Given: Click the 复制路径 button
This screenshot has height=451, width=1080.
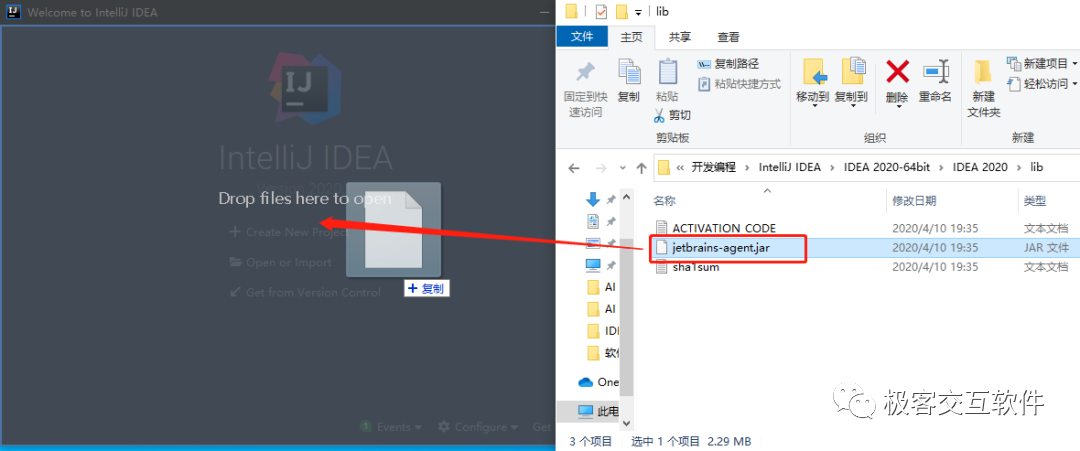Looking at the screenshot, I should (729, 64).
